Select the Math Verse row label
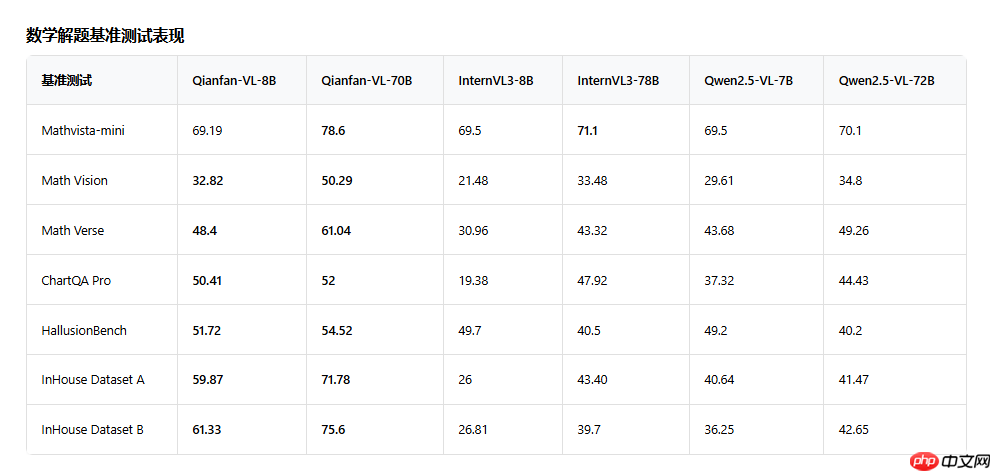 click(73, 230)
